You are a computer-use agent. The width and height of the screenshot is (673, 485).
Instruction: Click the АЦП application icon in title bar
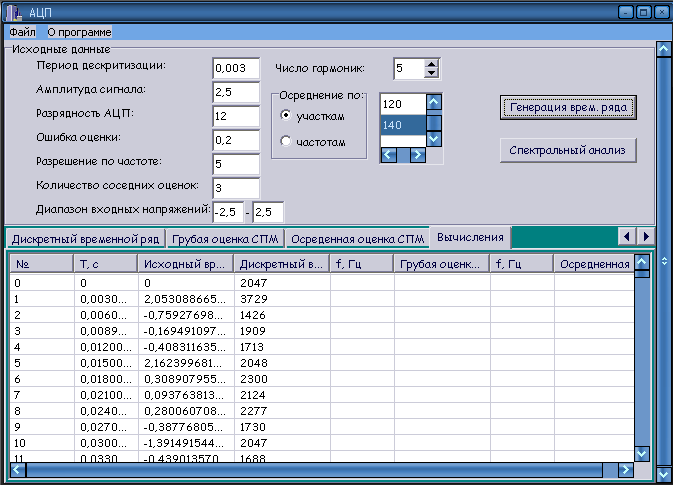[15, 13]
